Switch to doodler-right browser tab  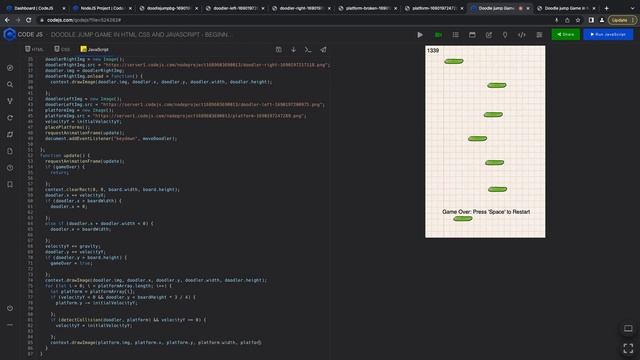[x=301, y=8]
